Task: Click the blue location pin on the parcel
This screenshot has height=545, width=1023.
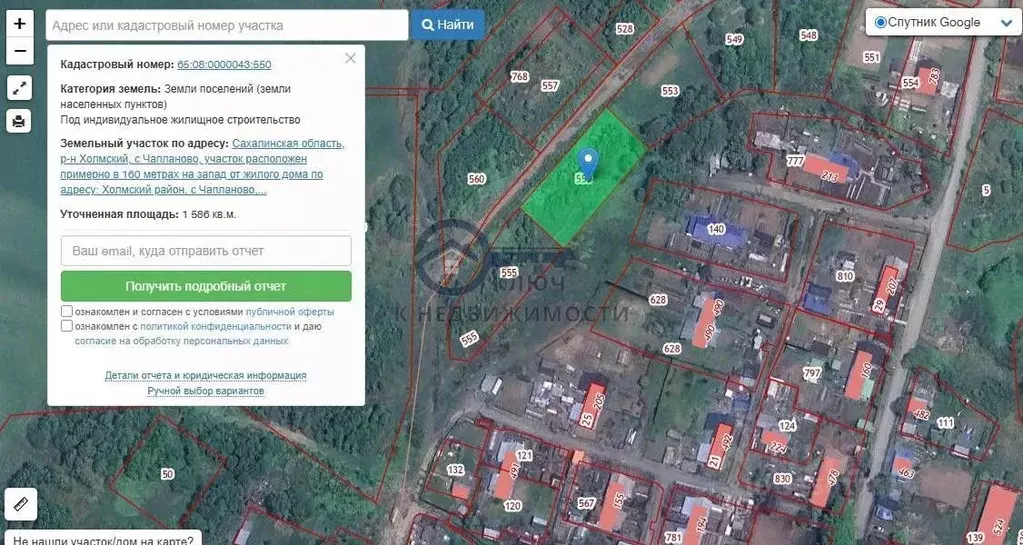Action: tap(588, 163)
